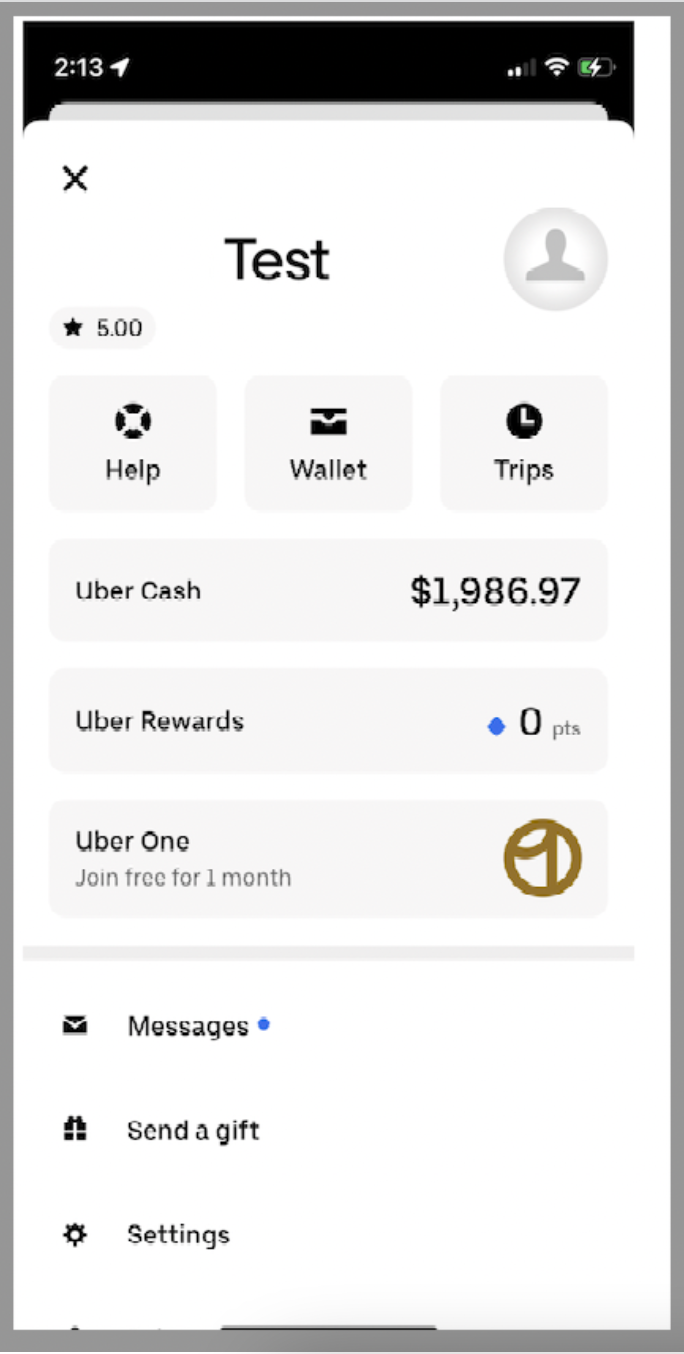Open the Wallet tile
The width and height of the screenshot is (684, 1354).
(328, 443)
